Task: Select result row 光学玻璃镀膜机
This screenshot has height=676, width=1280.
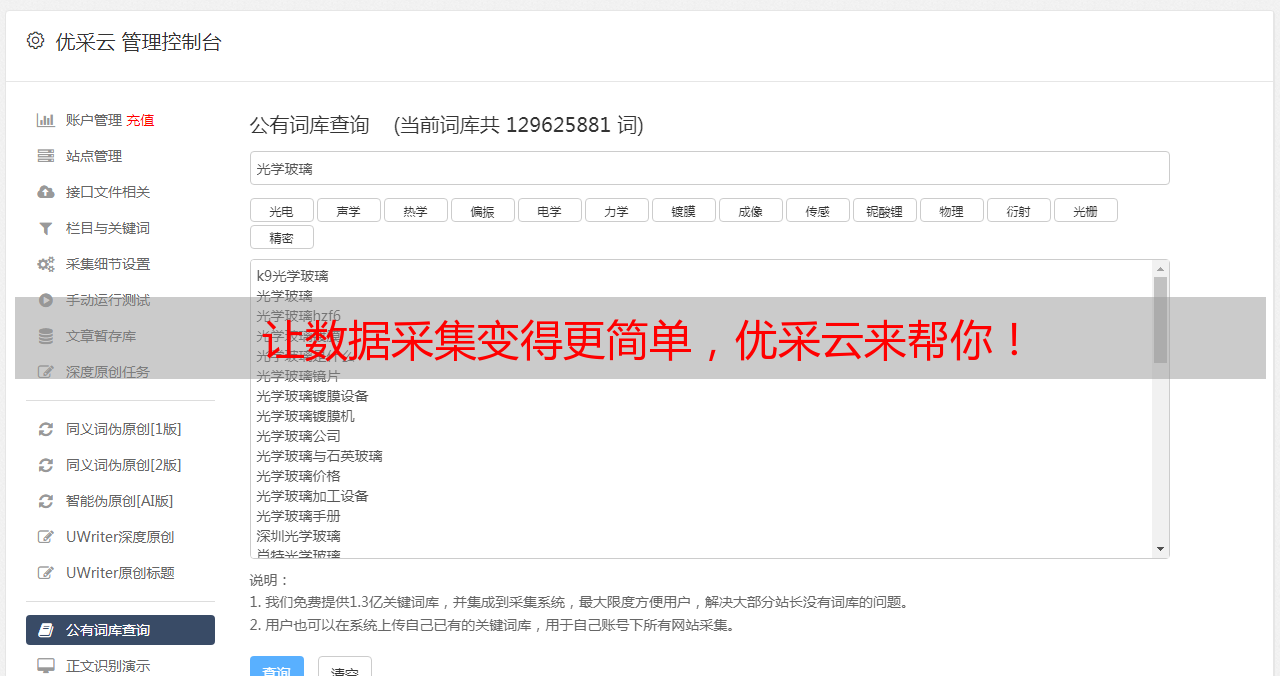Action: [305, 416]
